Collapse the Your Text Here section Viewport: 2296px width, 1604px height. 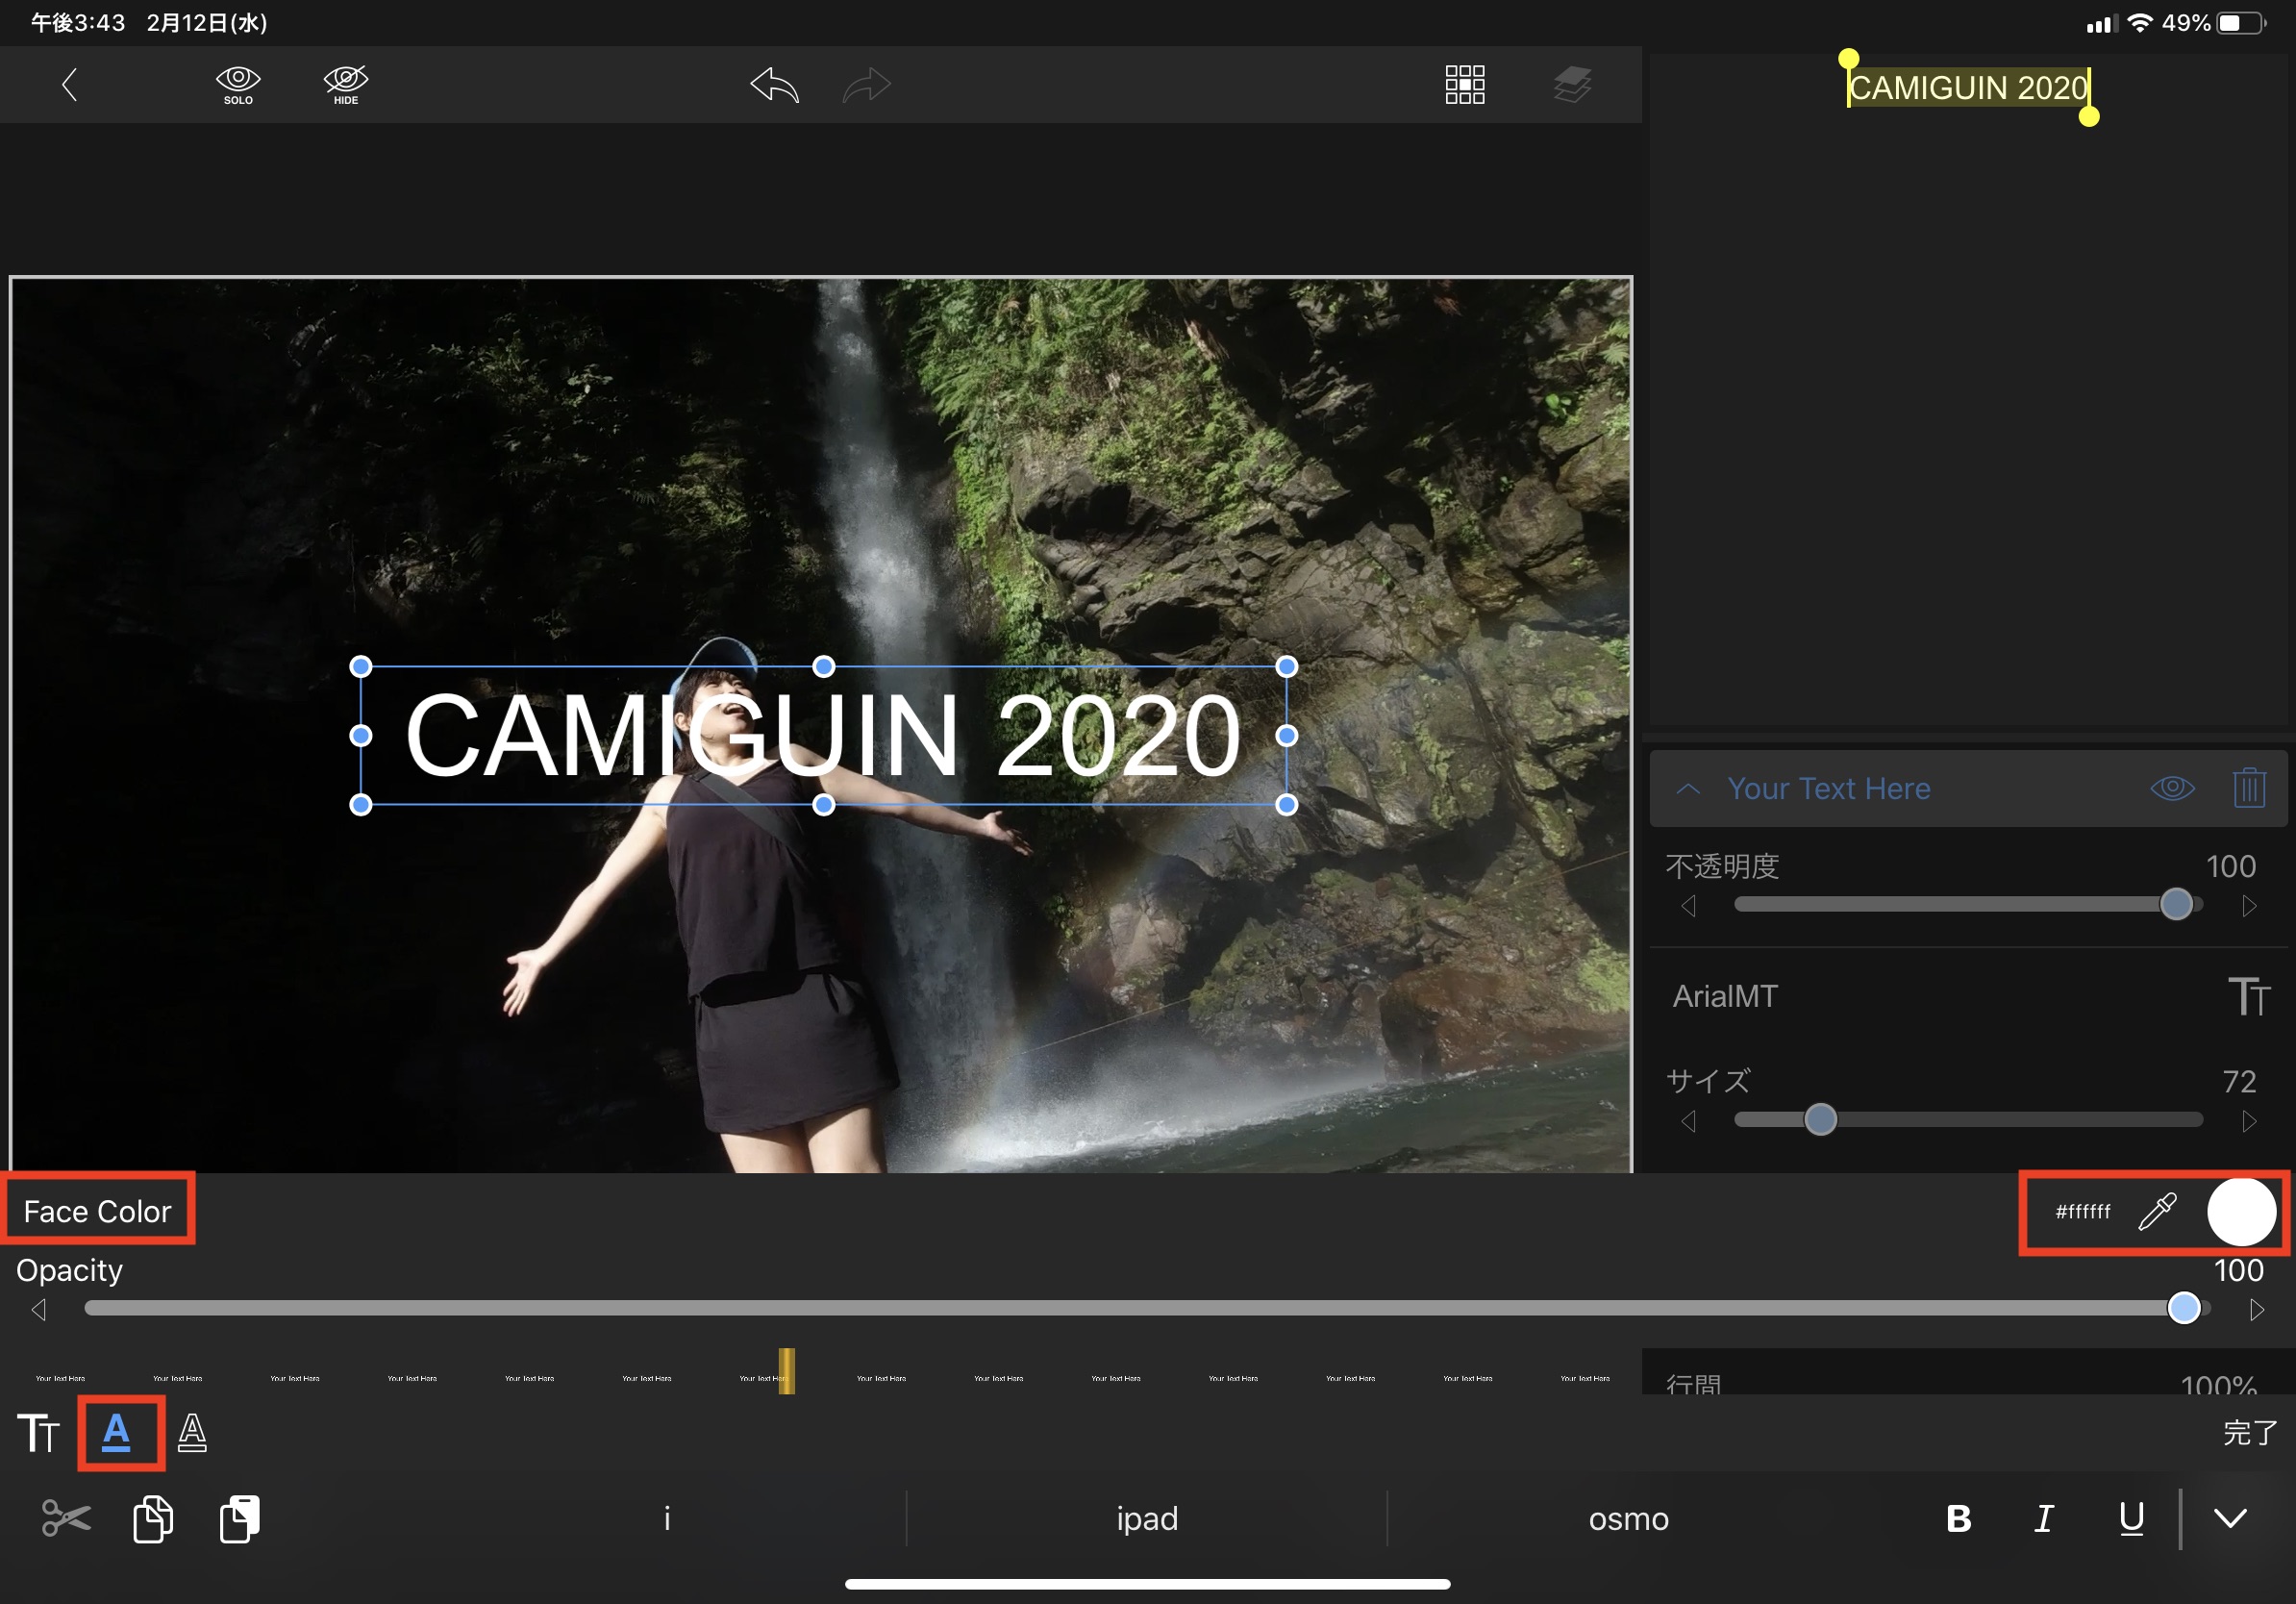1688,788
